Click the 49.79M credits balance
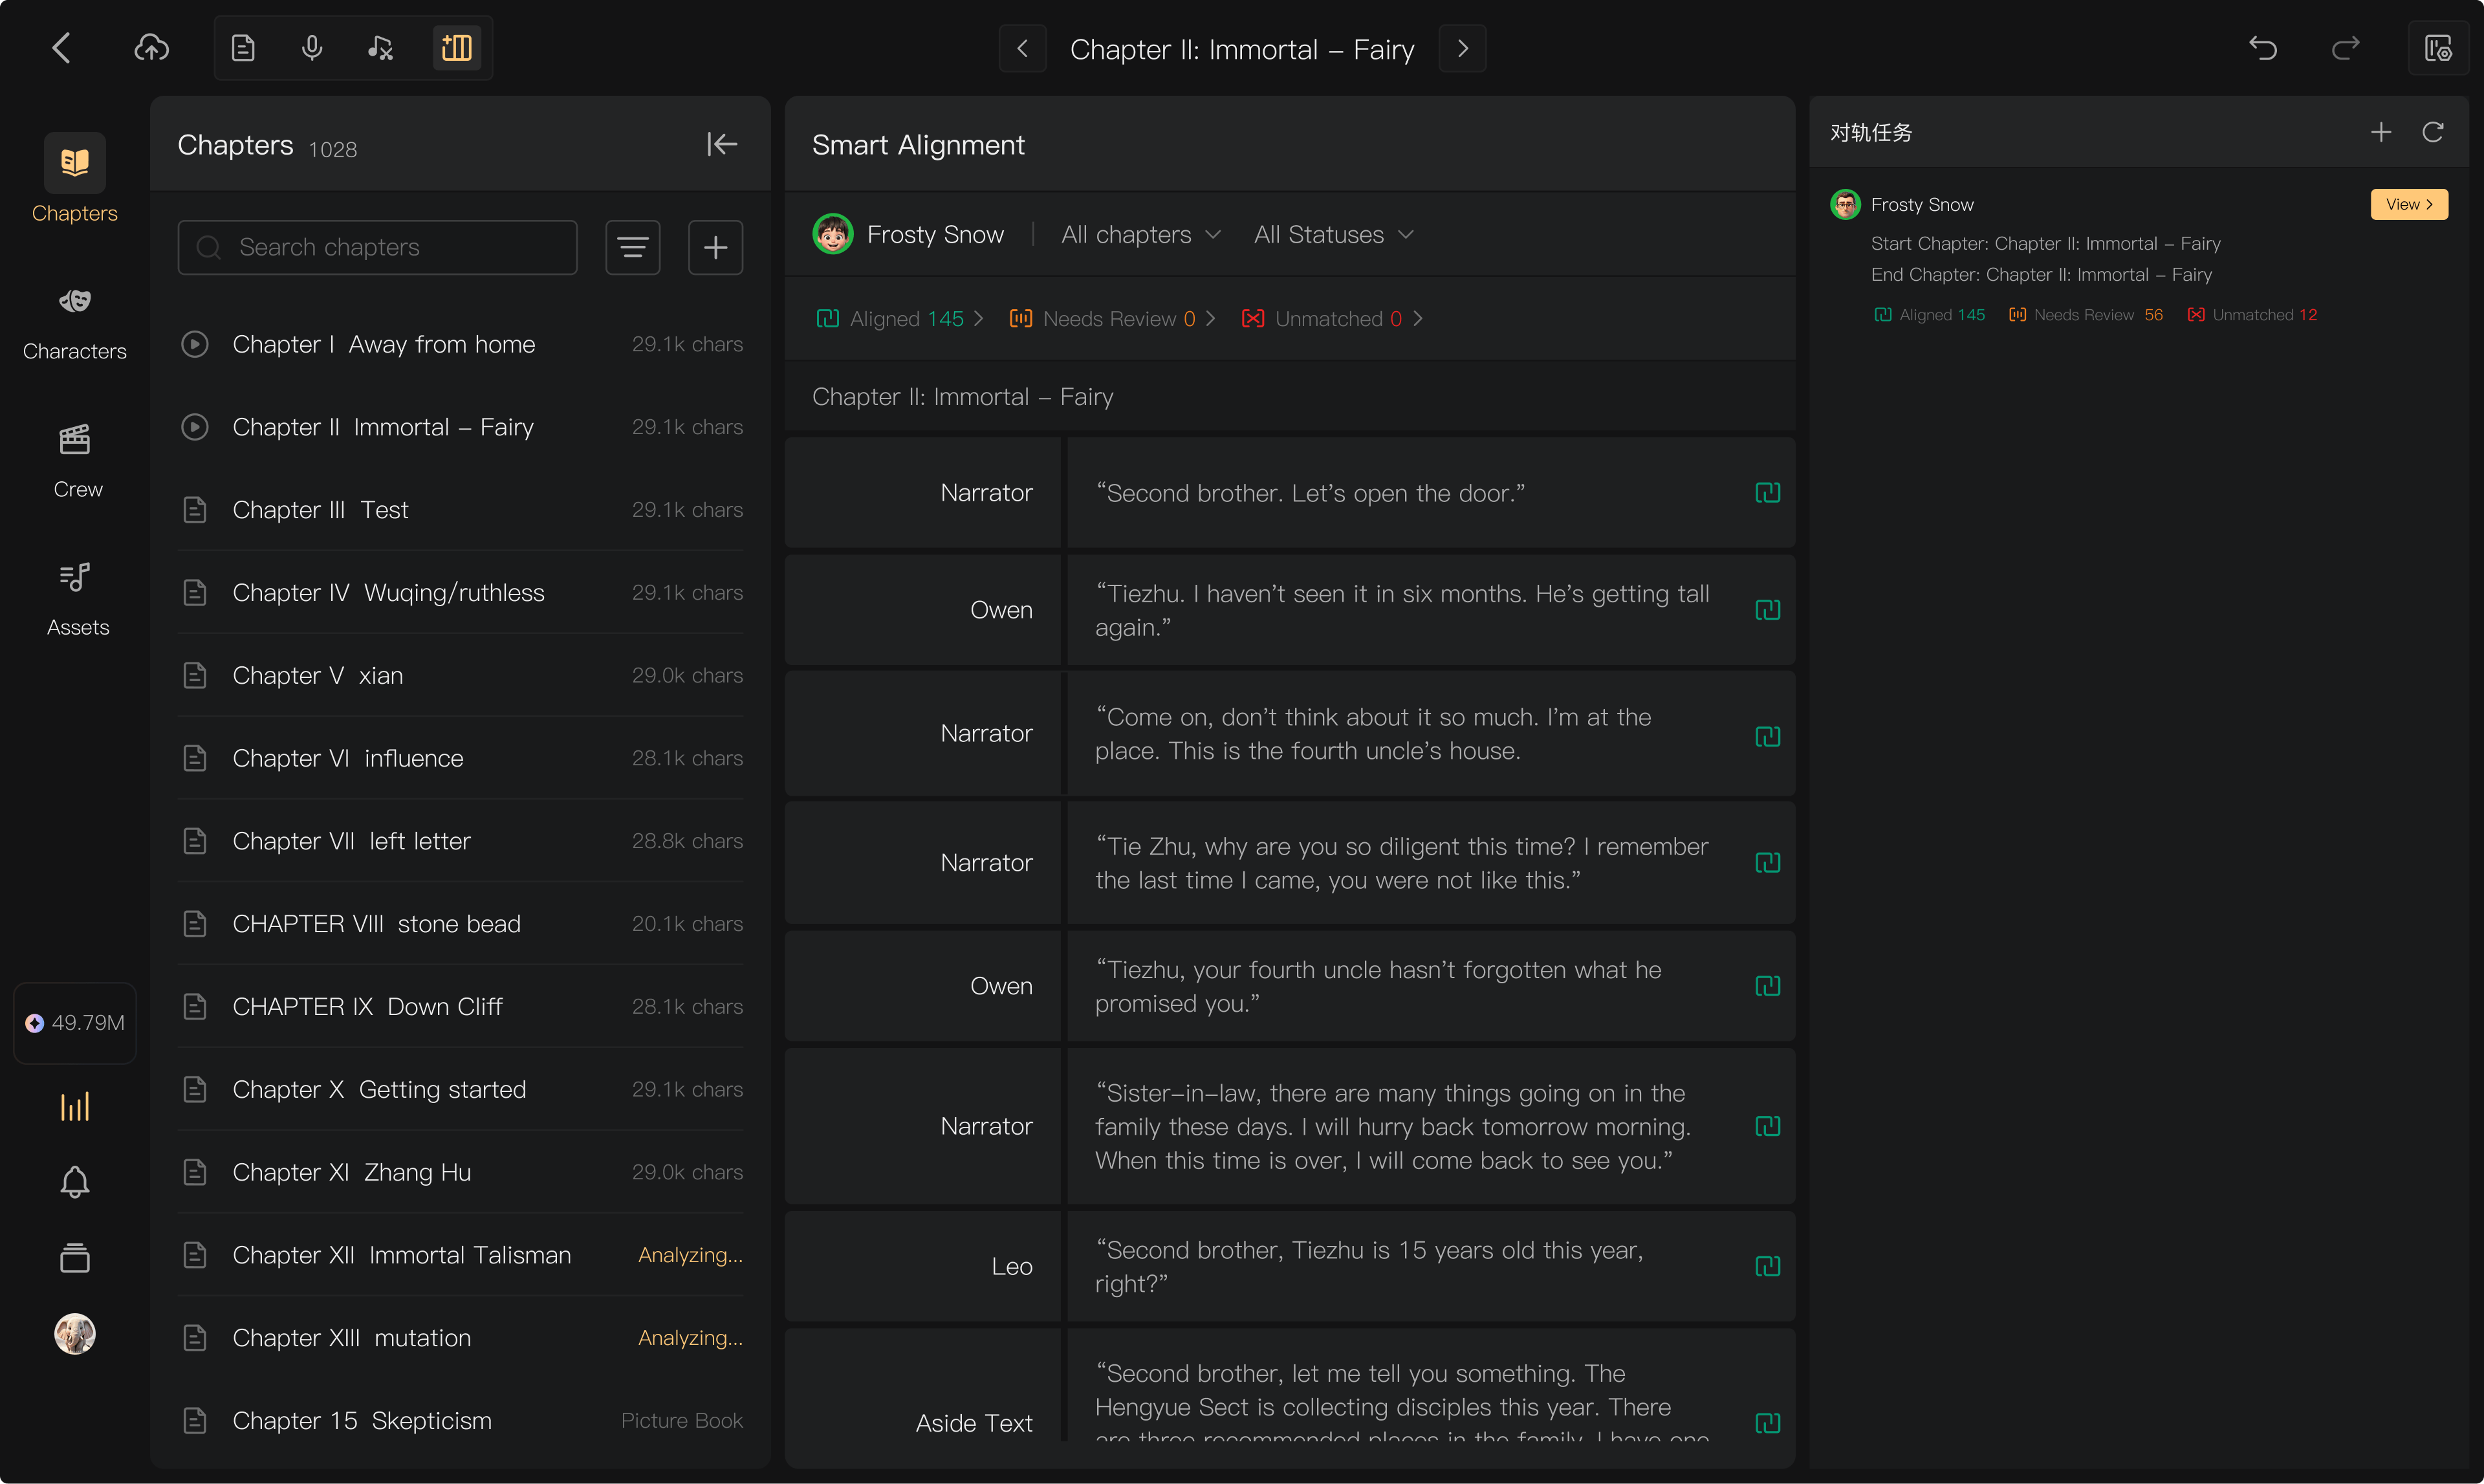This screenshot has width=2484, height=1484. click(x=75, y=1023)
